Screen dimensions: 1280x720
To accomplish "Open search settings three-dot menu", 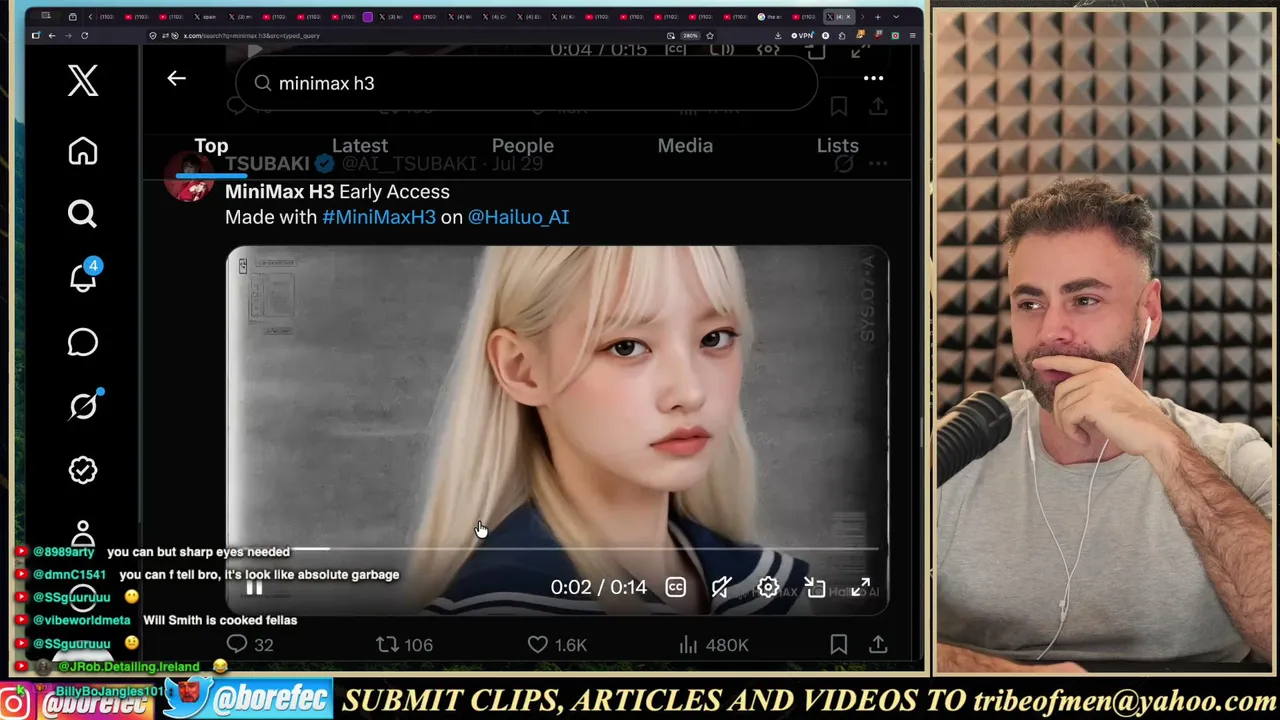I will (x=873, y=78).
